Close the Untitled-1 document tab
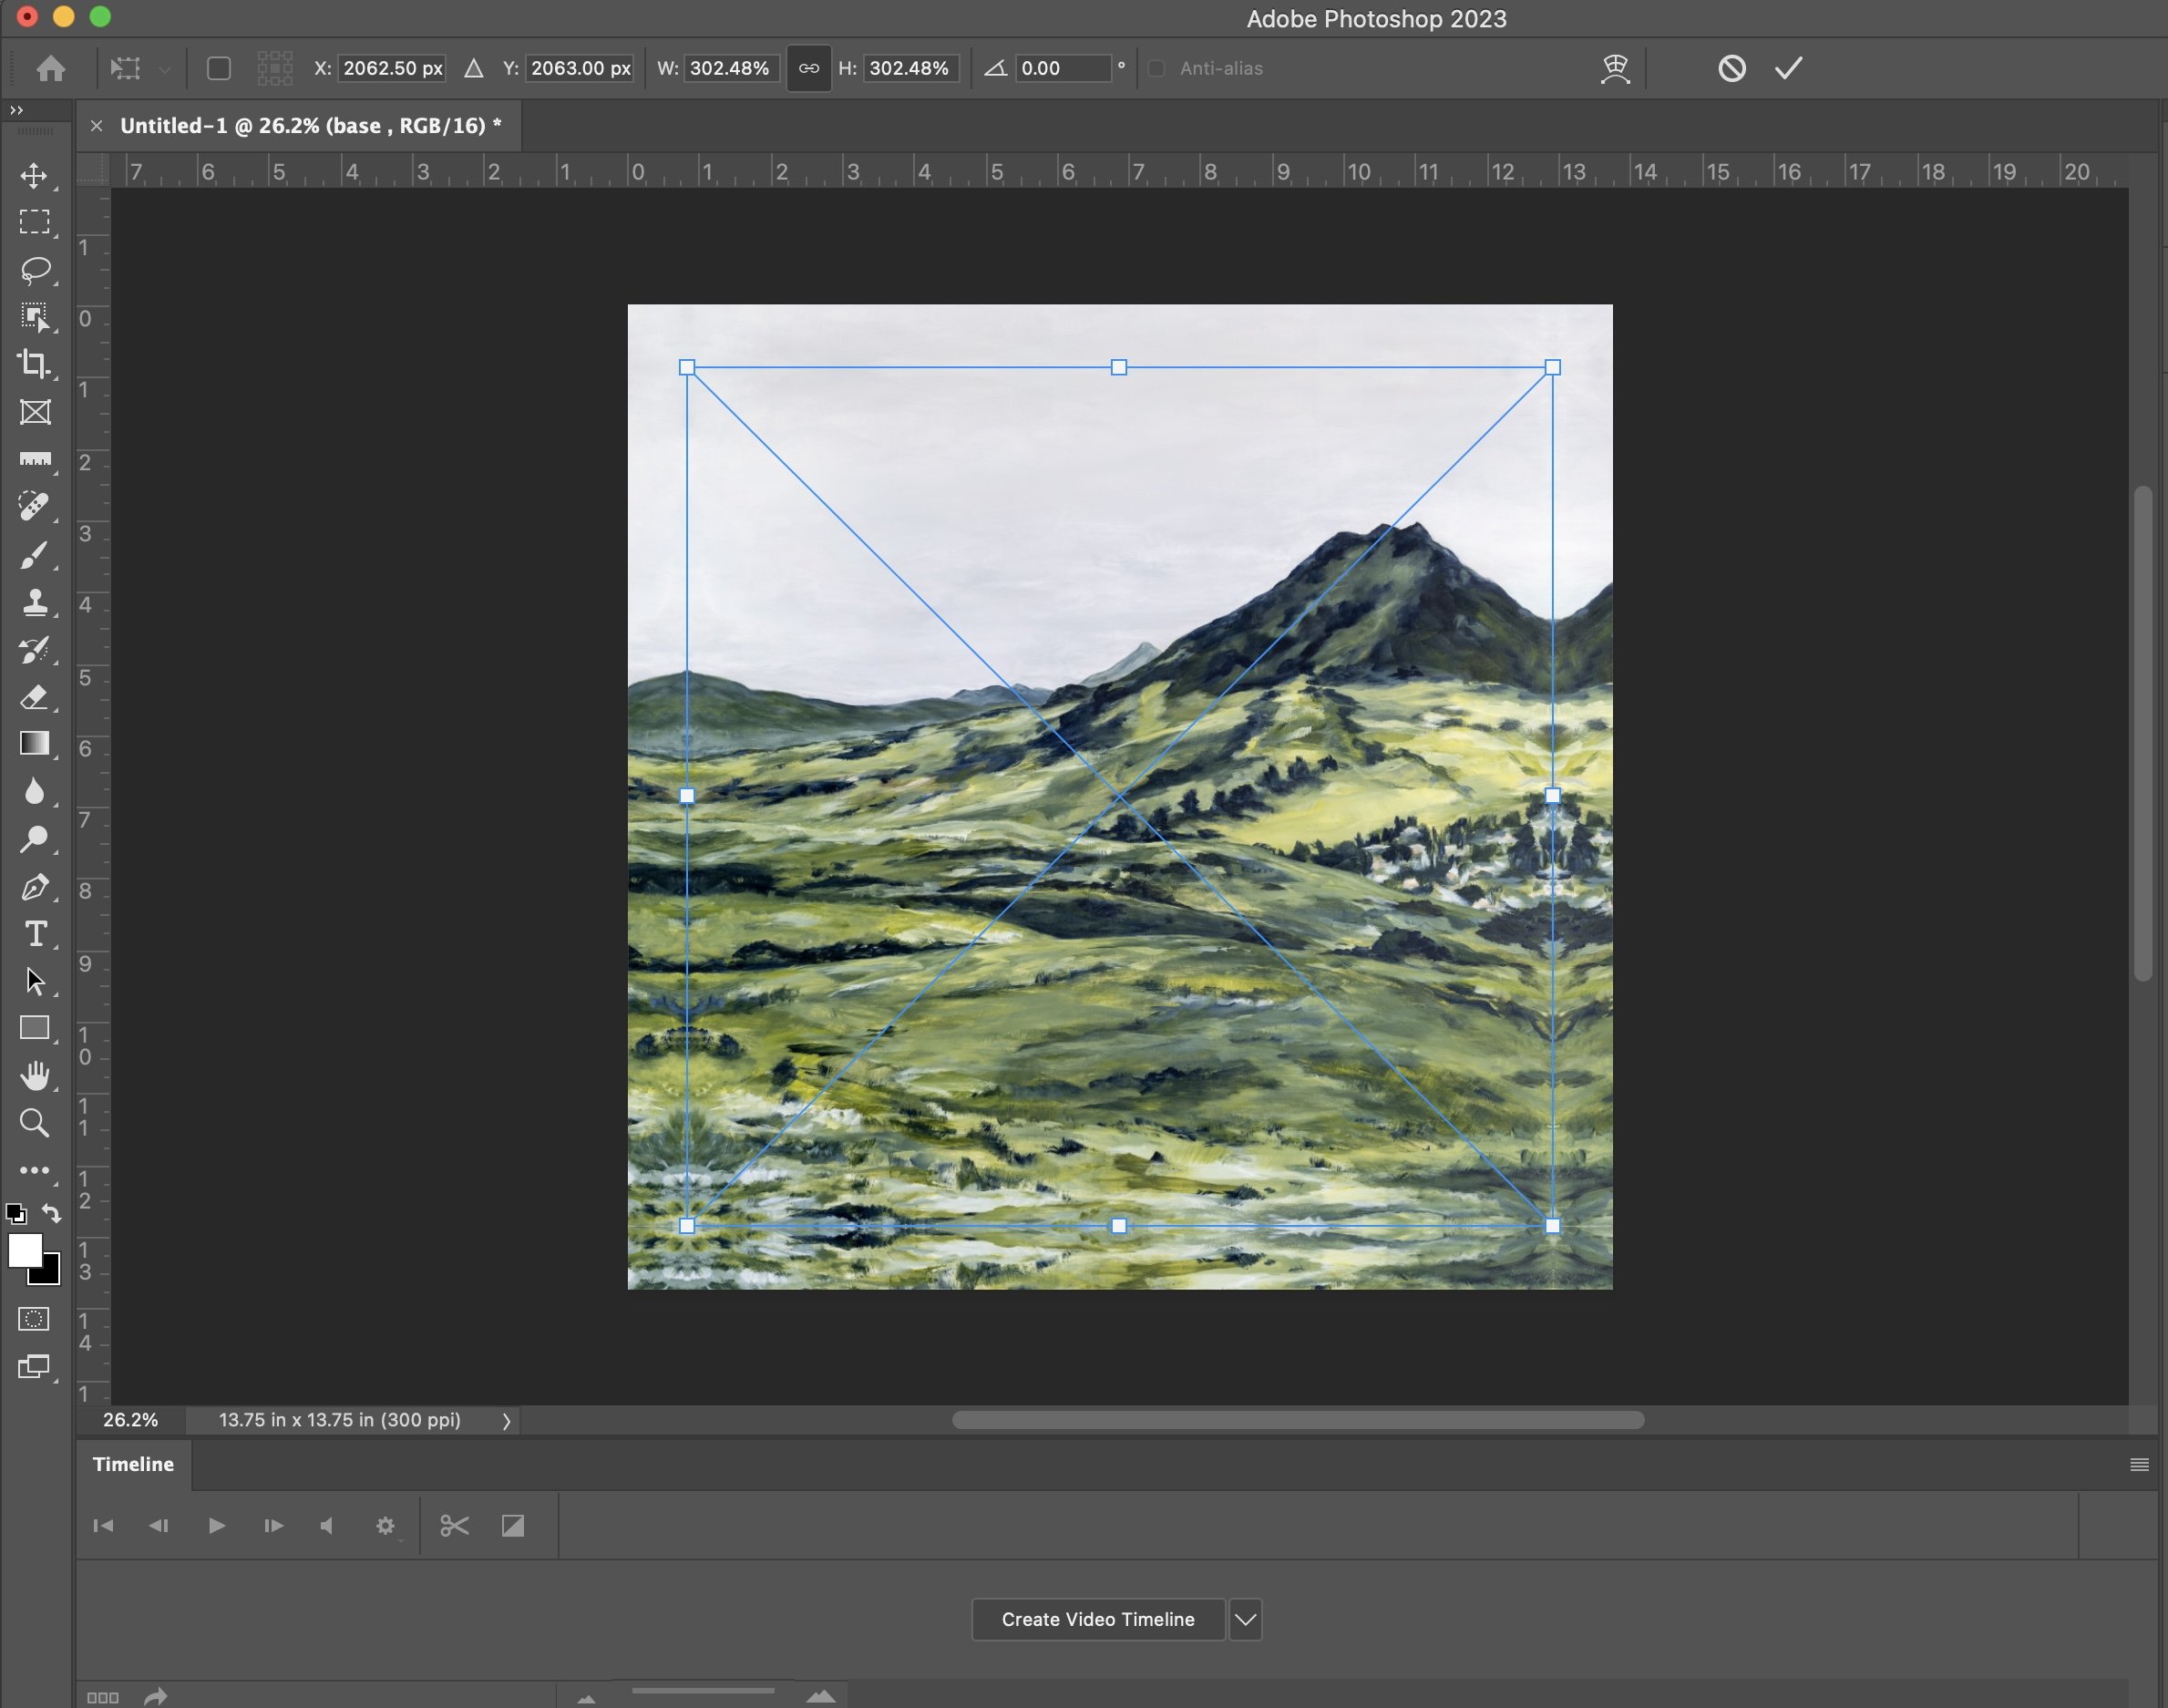 [96, 125]
